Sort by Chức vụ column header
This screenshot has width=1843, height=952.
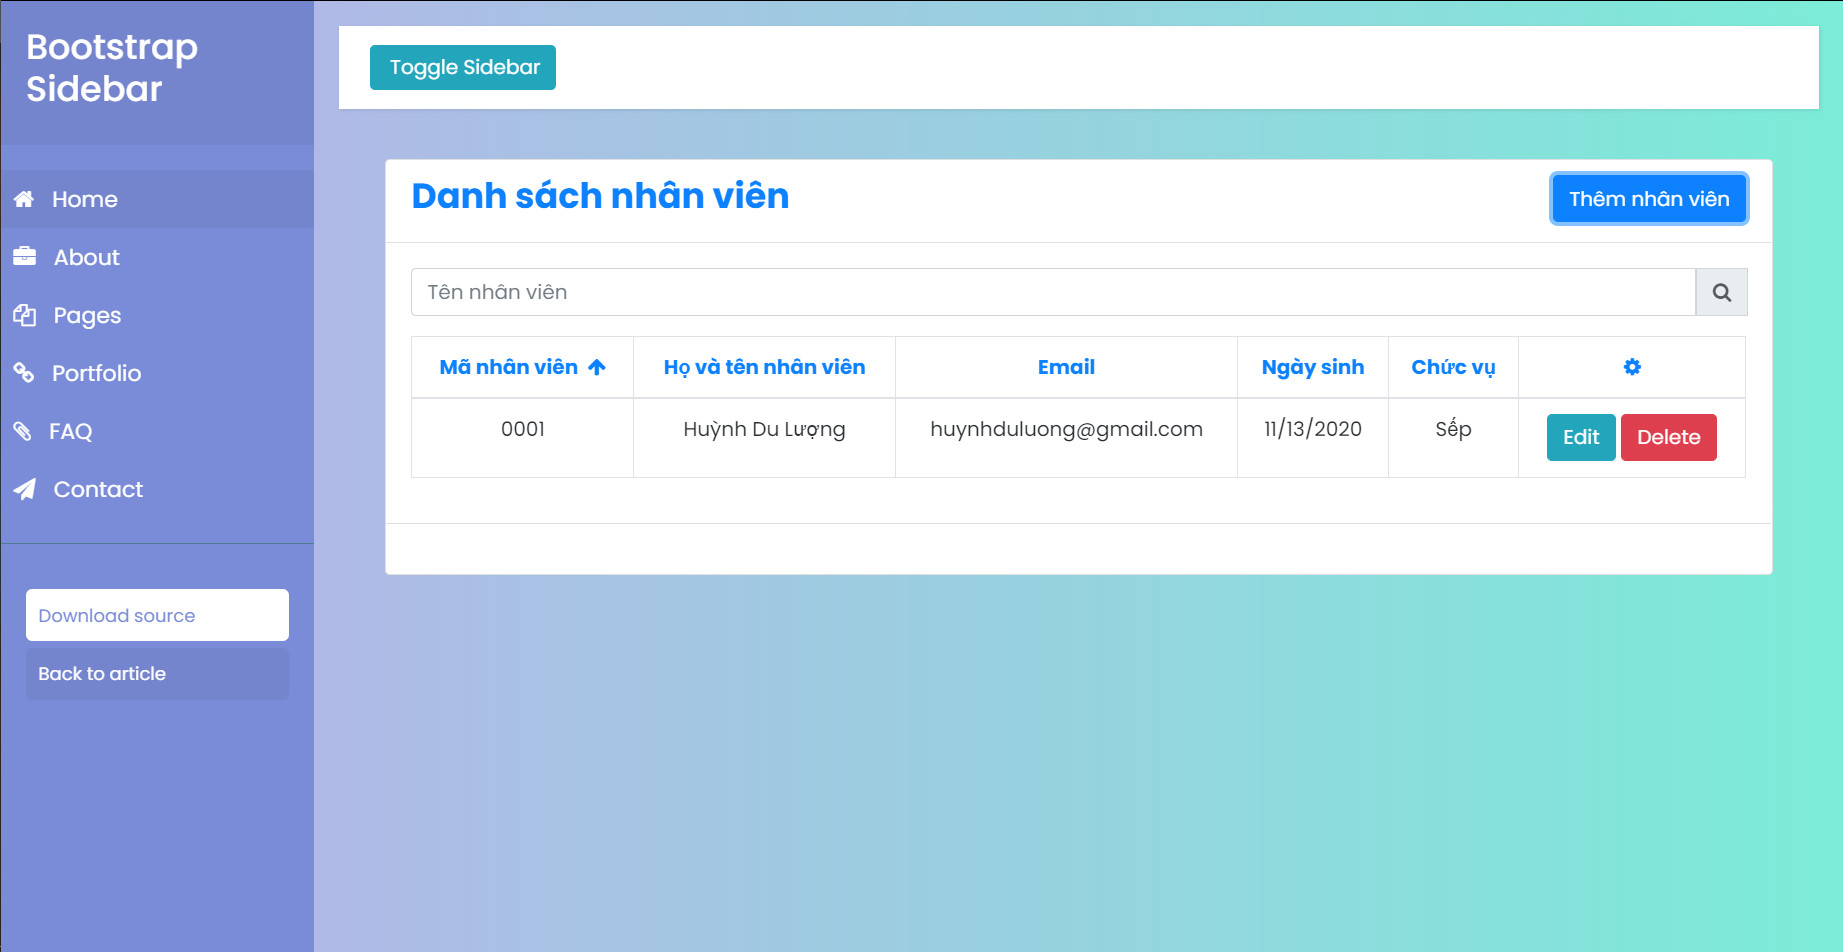click(1453, 367)
